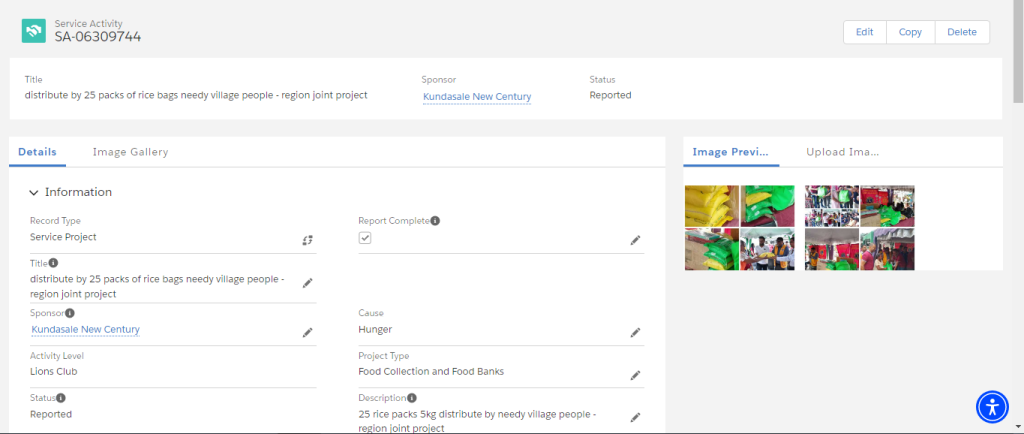The width and height of the screenshot is (1024, 434).
Task: Click the change Record Type icon
Action: tap(308, 240)
